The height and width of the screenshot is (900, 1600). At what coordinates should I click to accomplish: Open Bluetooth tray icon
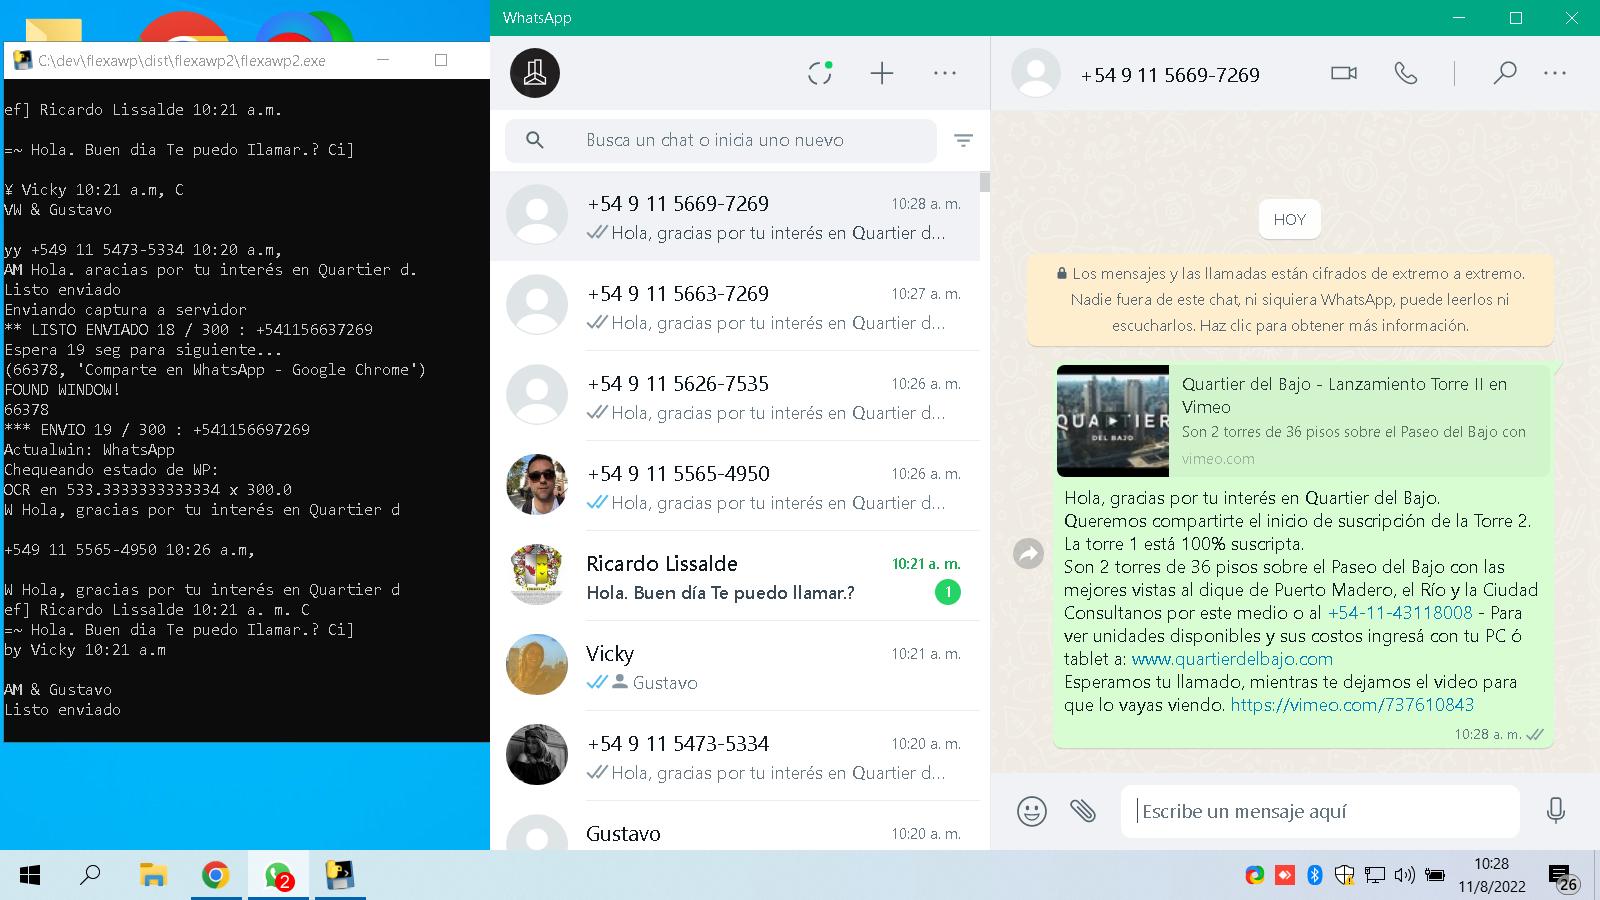point(1315,875)
